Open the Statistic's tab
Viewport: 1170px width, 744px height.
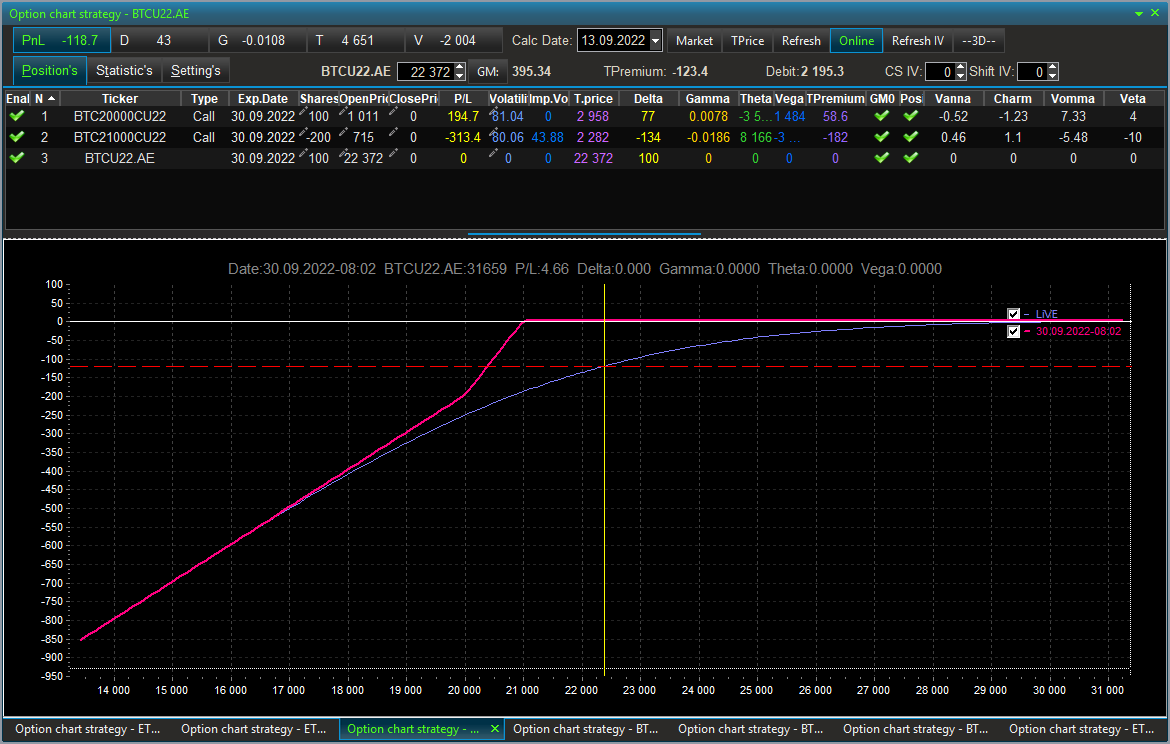point(124,71)
